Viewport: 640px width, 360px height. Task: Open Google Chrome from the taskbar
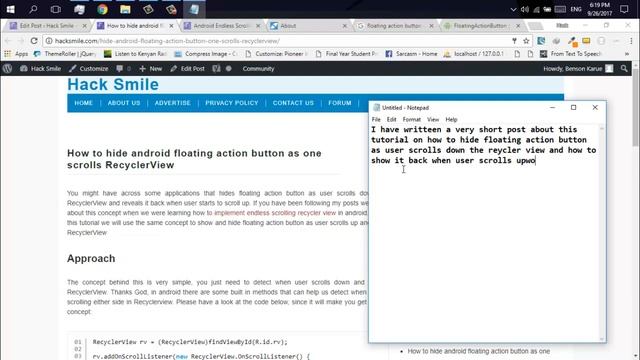pos(102,9)
